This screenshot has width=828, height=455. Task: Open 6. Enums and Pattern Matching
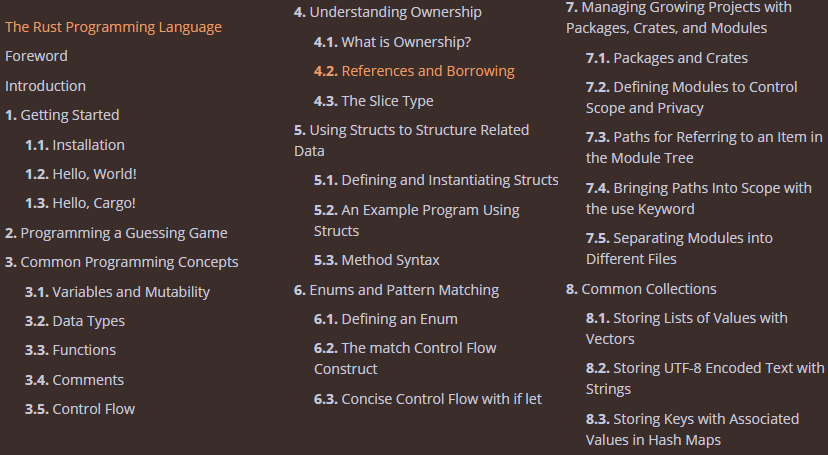pyautogui.click(x=397, y=290)
